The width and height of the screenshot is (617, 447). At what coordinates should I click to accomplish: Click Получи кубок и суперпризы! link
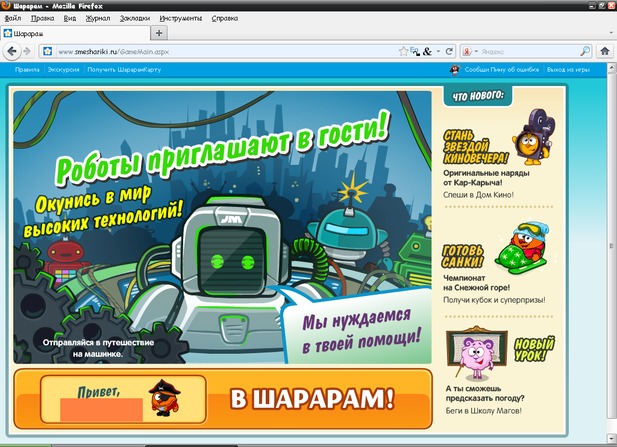coord(494,300)
